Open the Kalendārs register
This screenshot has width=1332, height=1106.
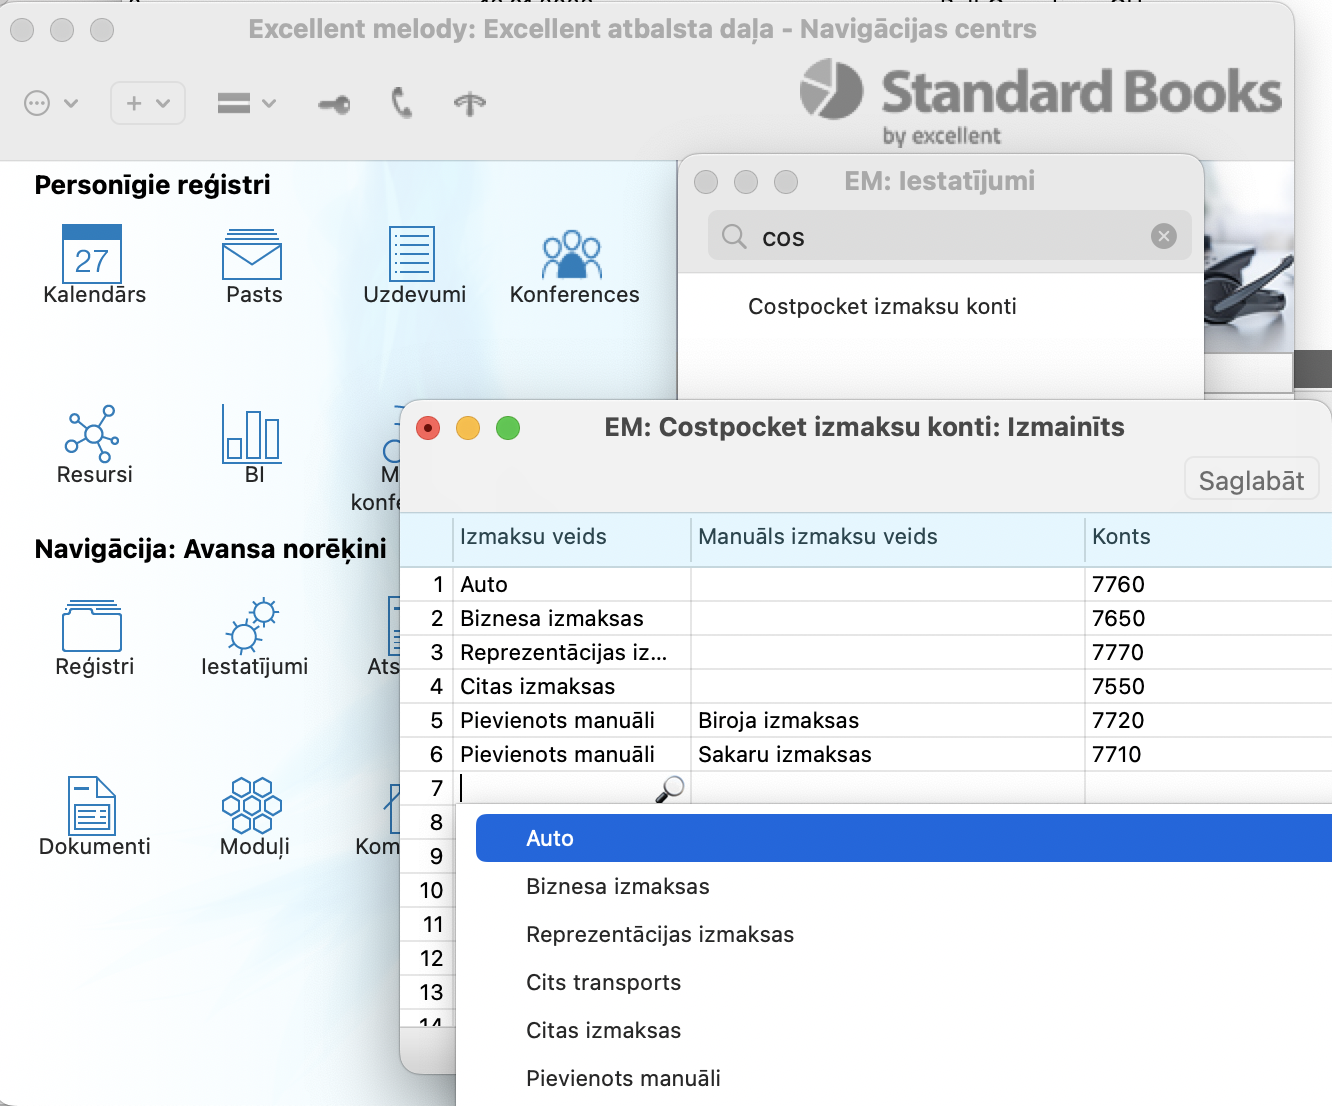tap(92, 256)
